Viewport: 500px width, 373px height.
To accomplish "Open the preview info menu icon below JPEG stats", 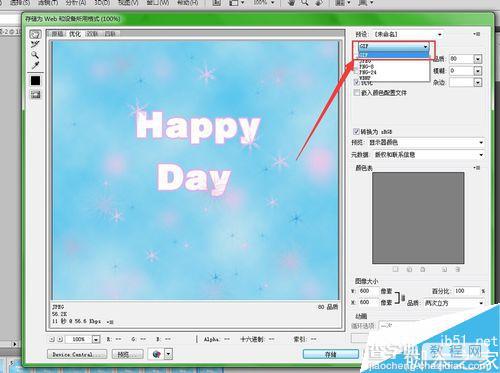I will click(110, 322).
